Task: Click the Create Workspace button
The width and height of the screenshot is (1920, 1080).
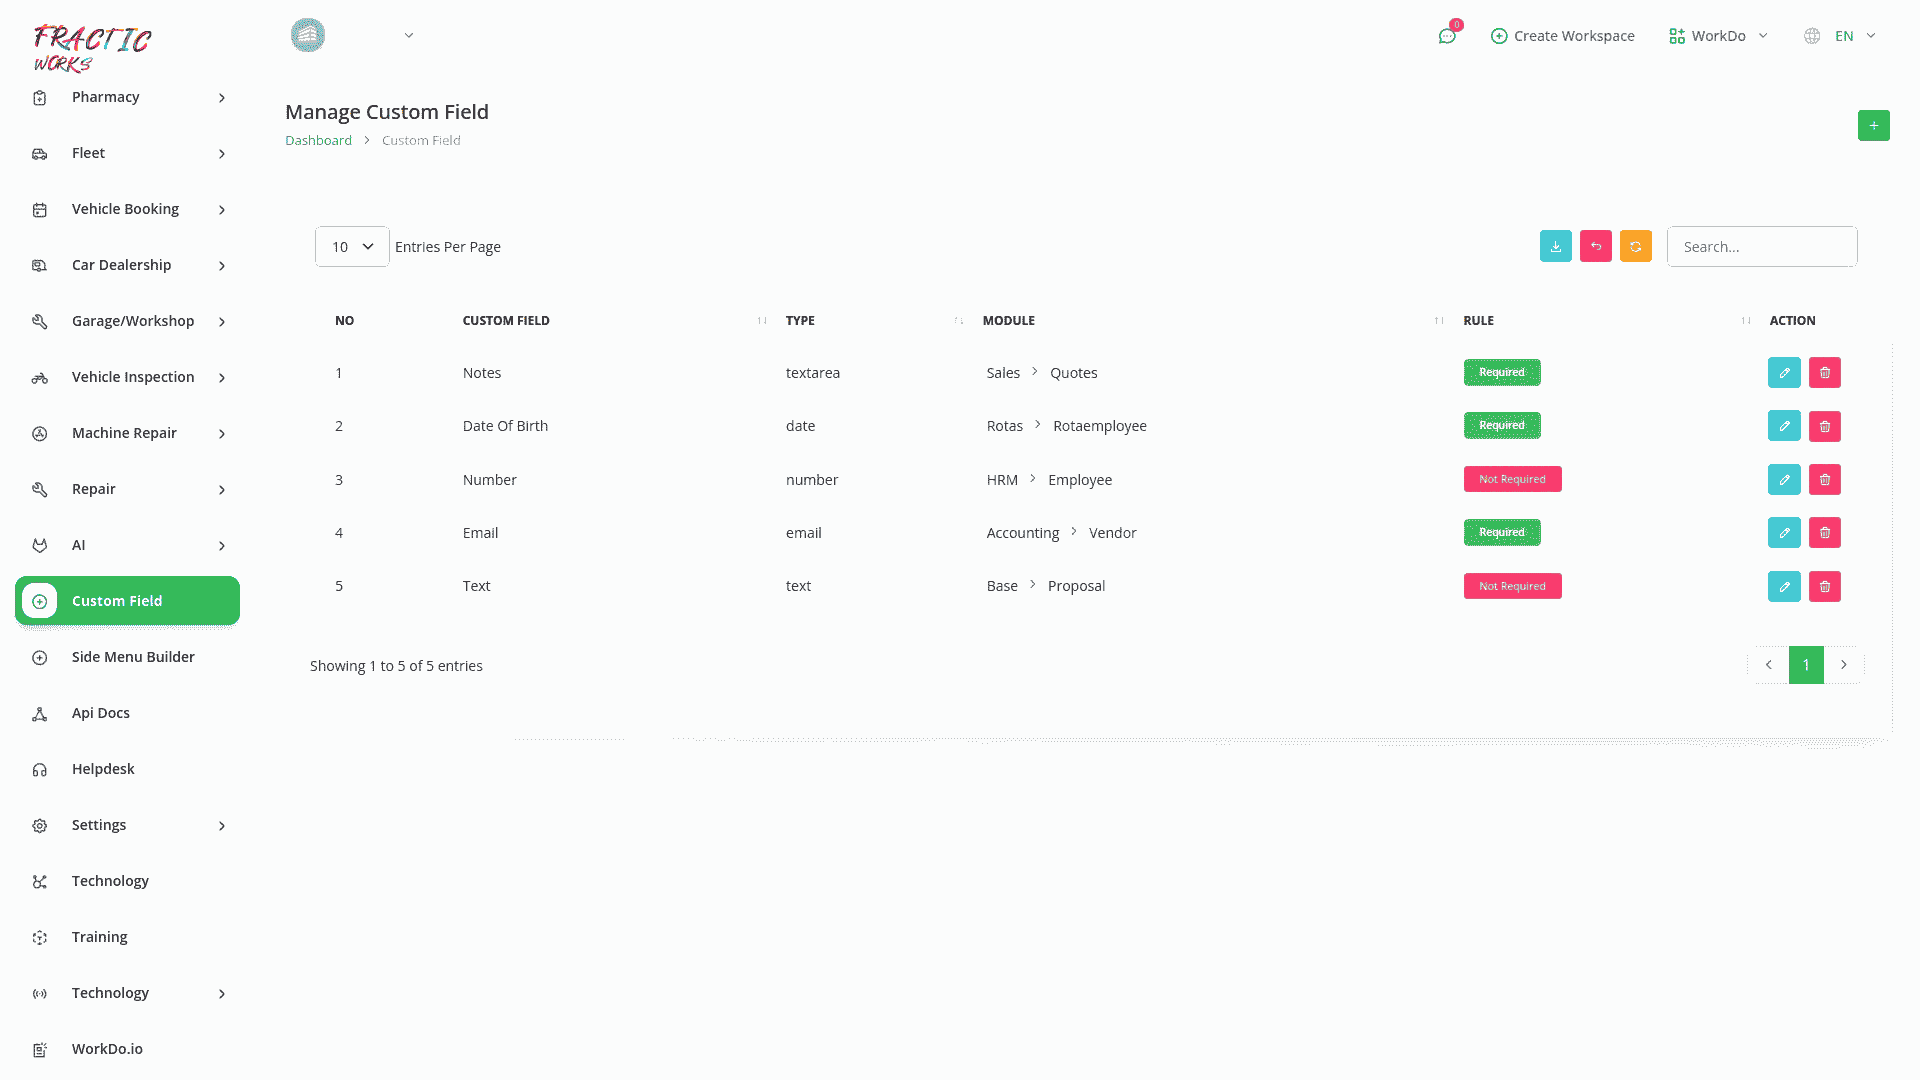Action: click(1562, 36)
